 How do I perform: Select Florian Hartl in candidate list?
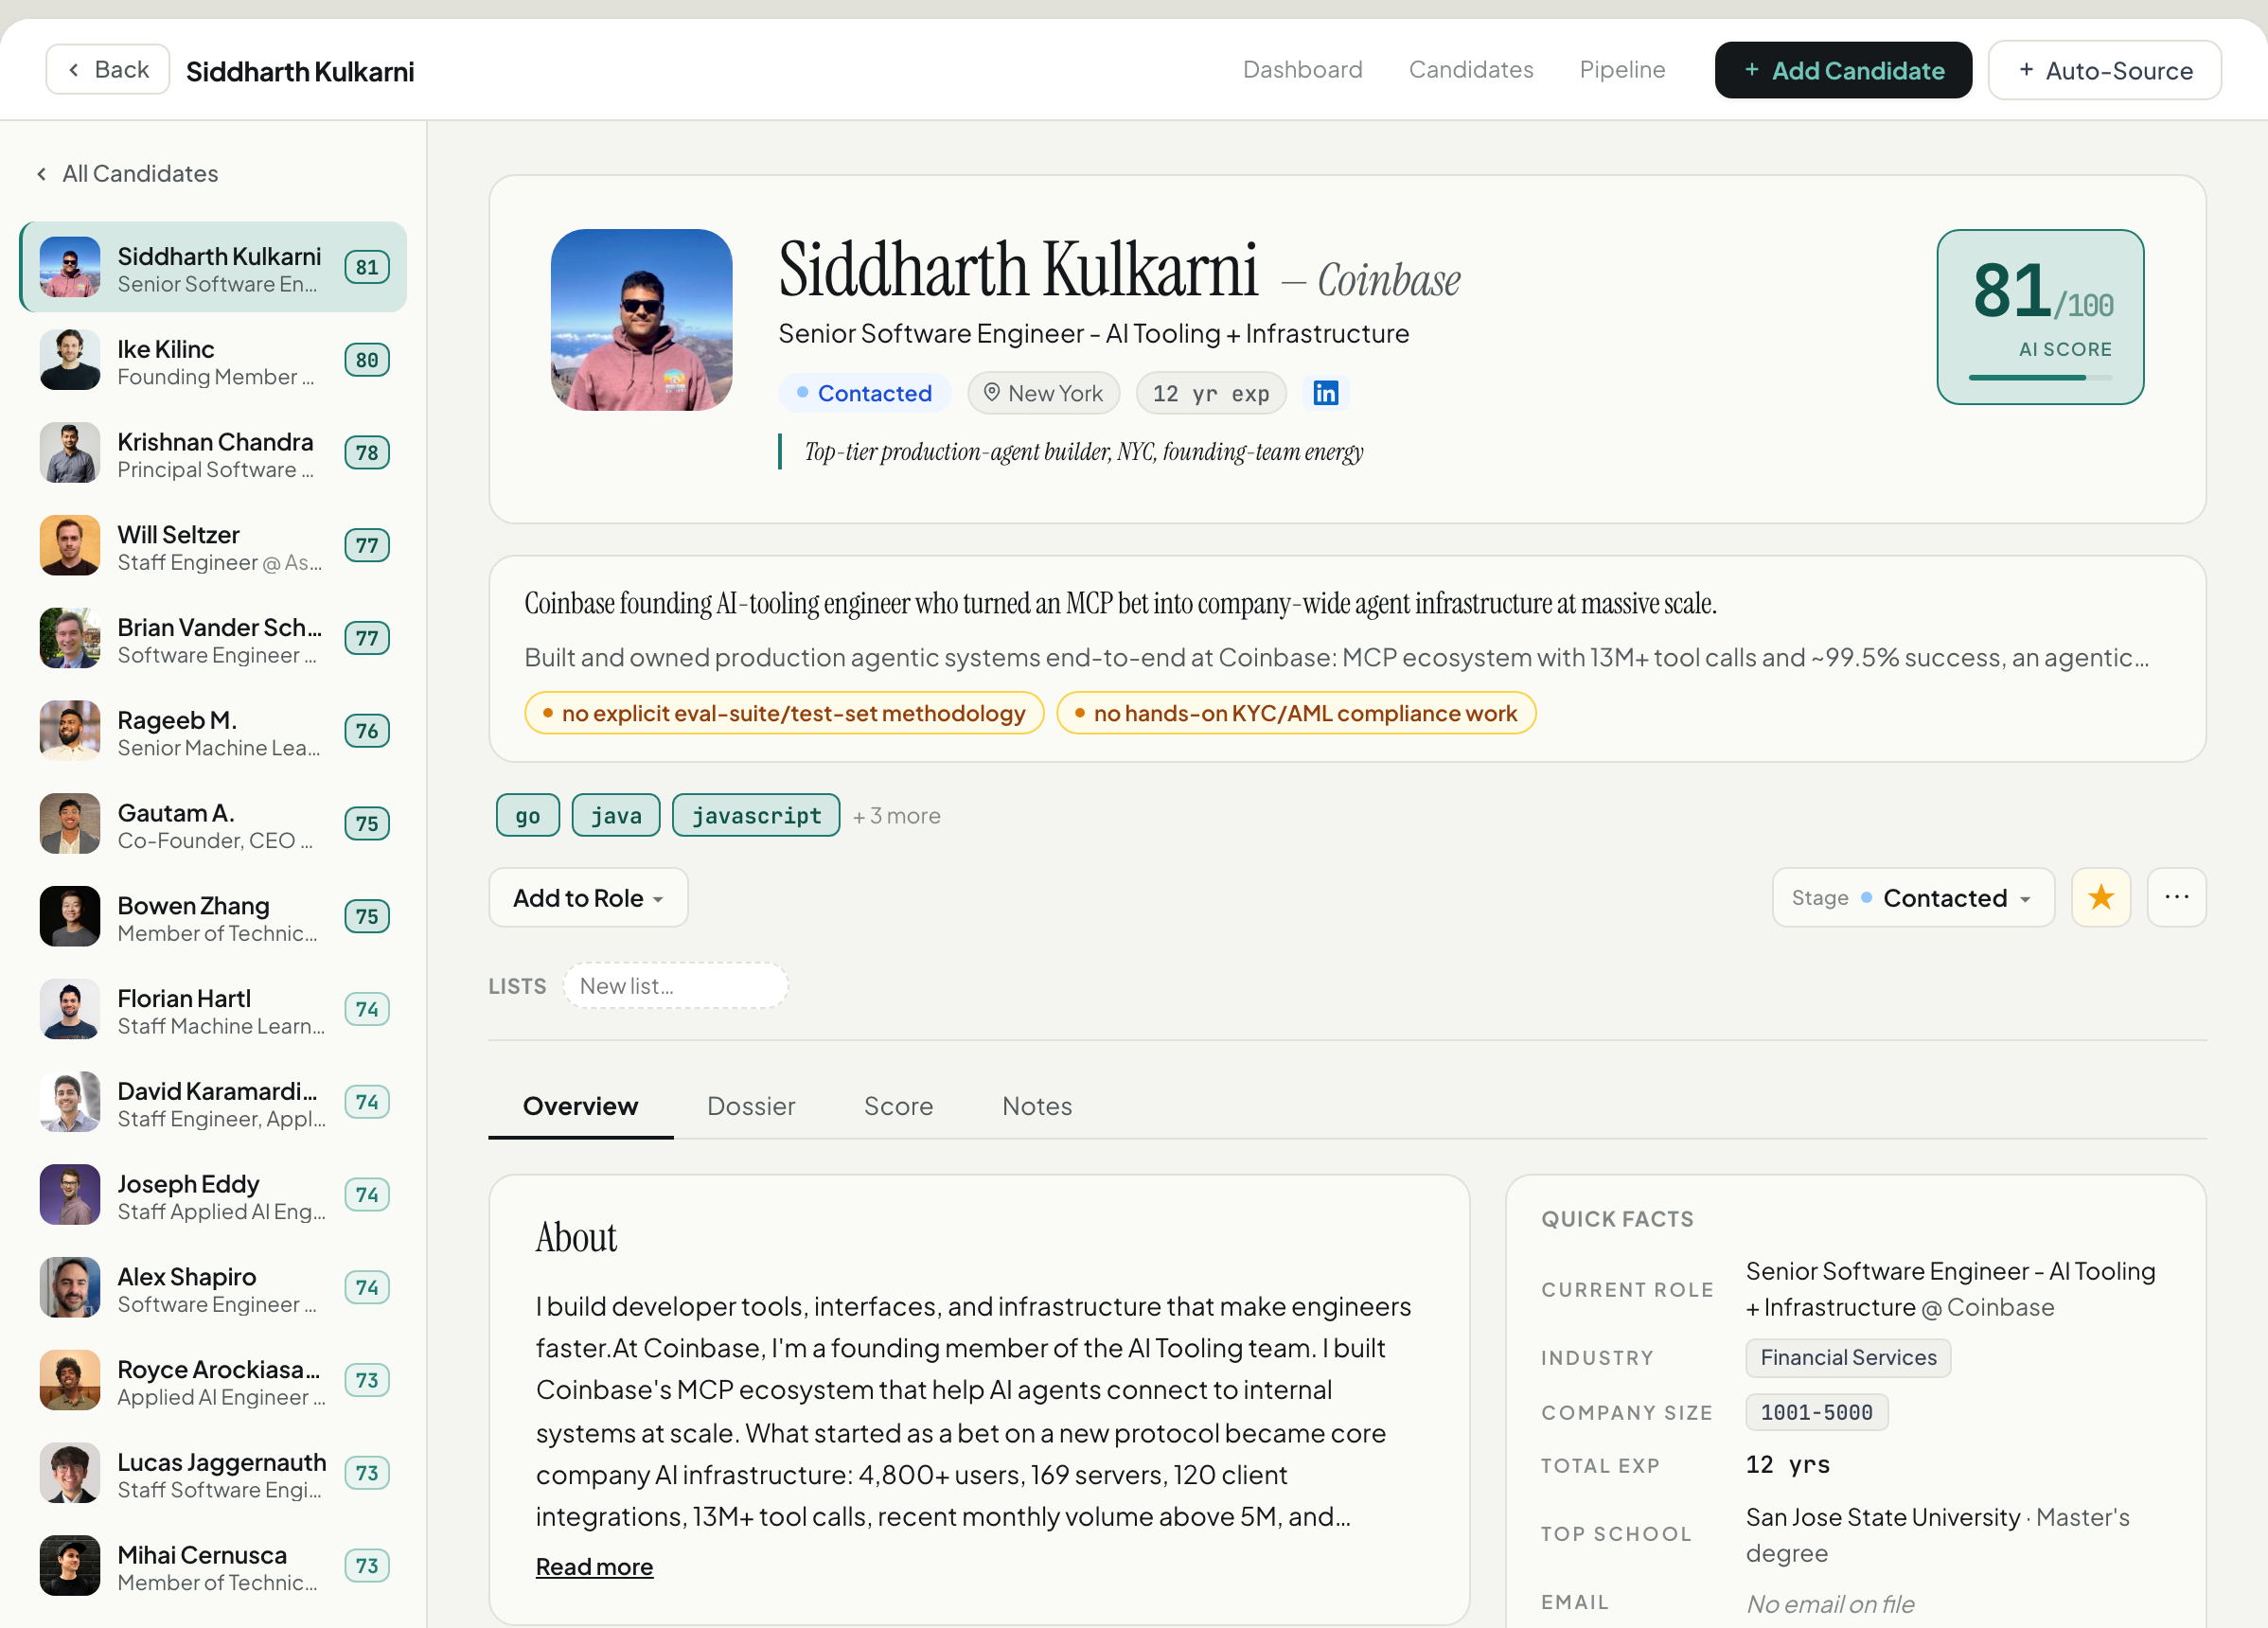(x=213, y=1011)
